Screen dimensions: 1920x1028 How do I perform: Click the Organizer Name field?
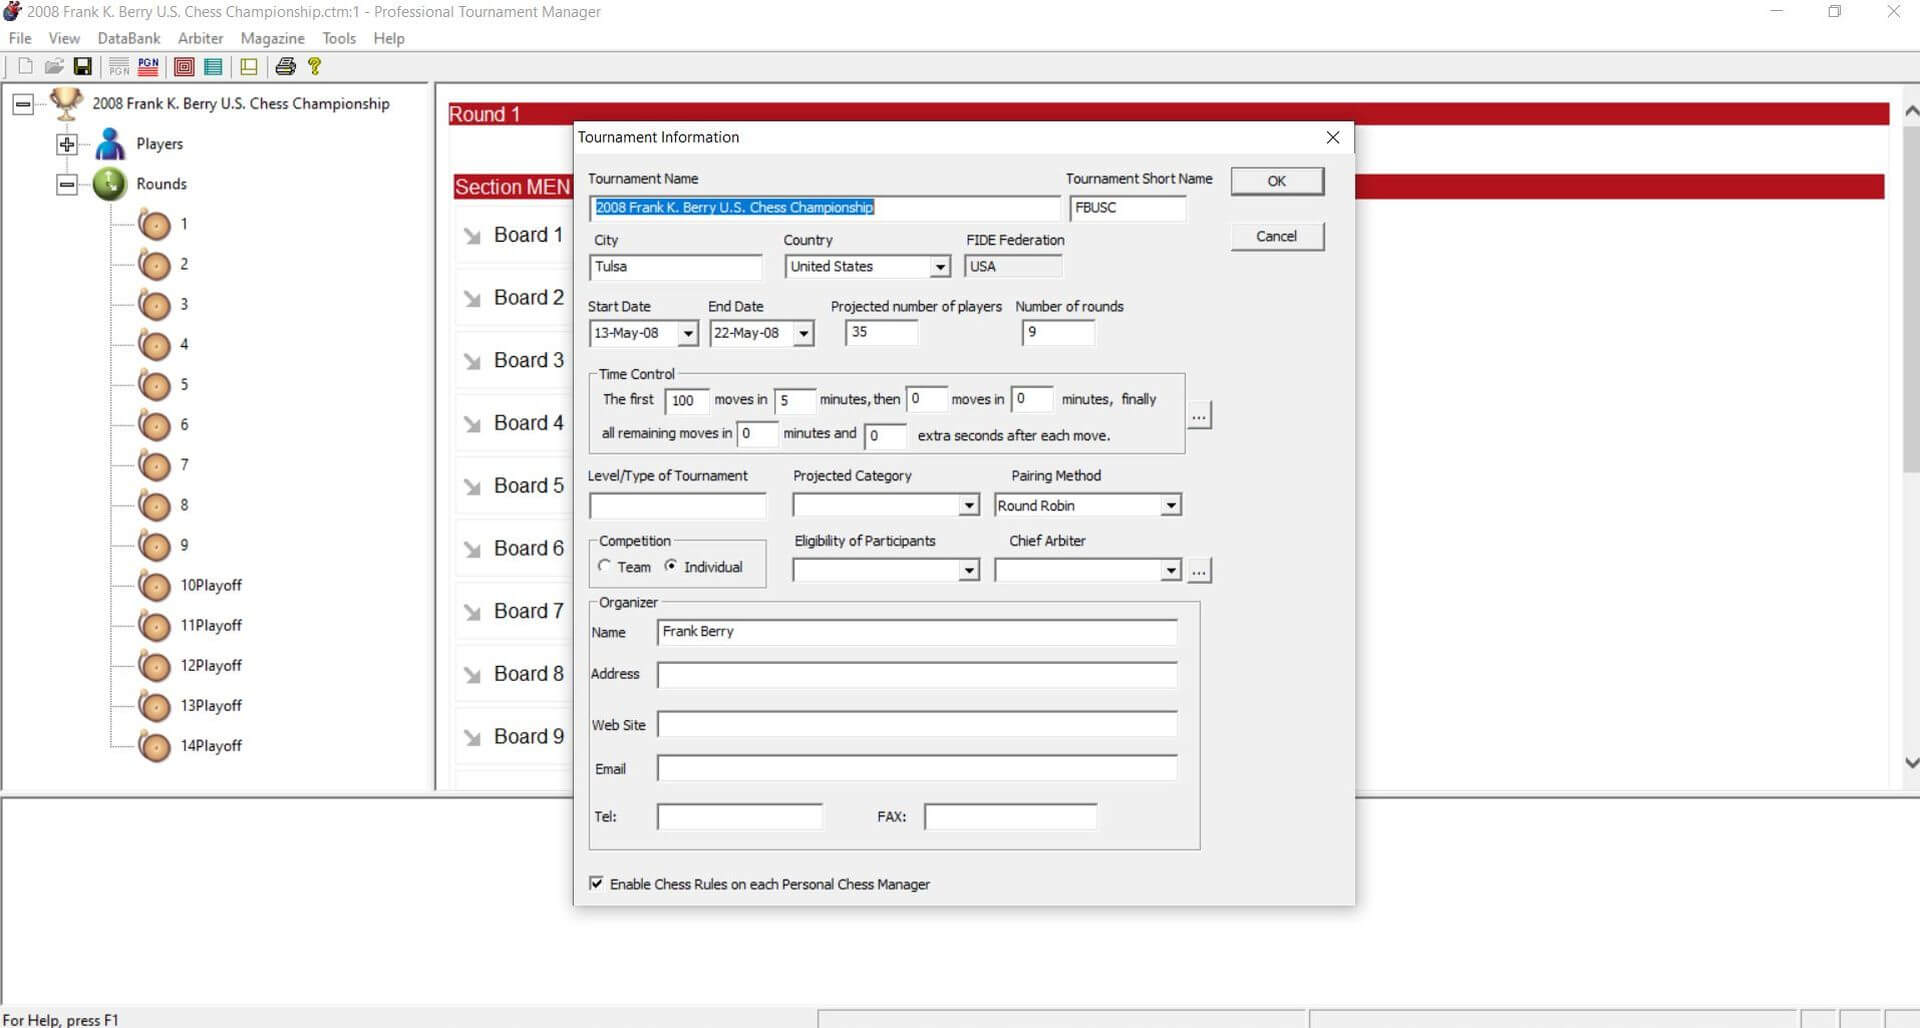917,632
